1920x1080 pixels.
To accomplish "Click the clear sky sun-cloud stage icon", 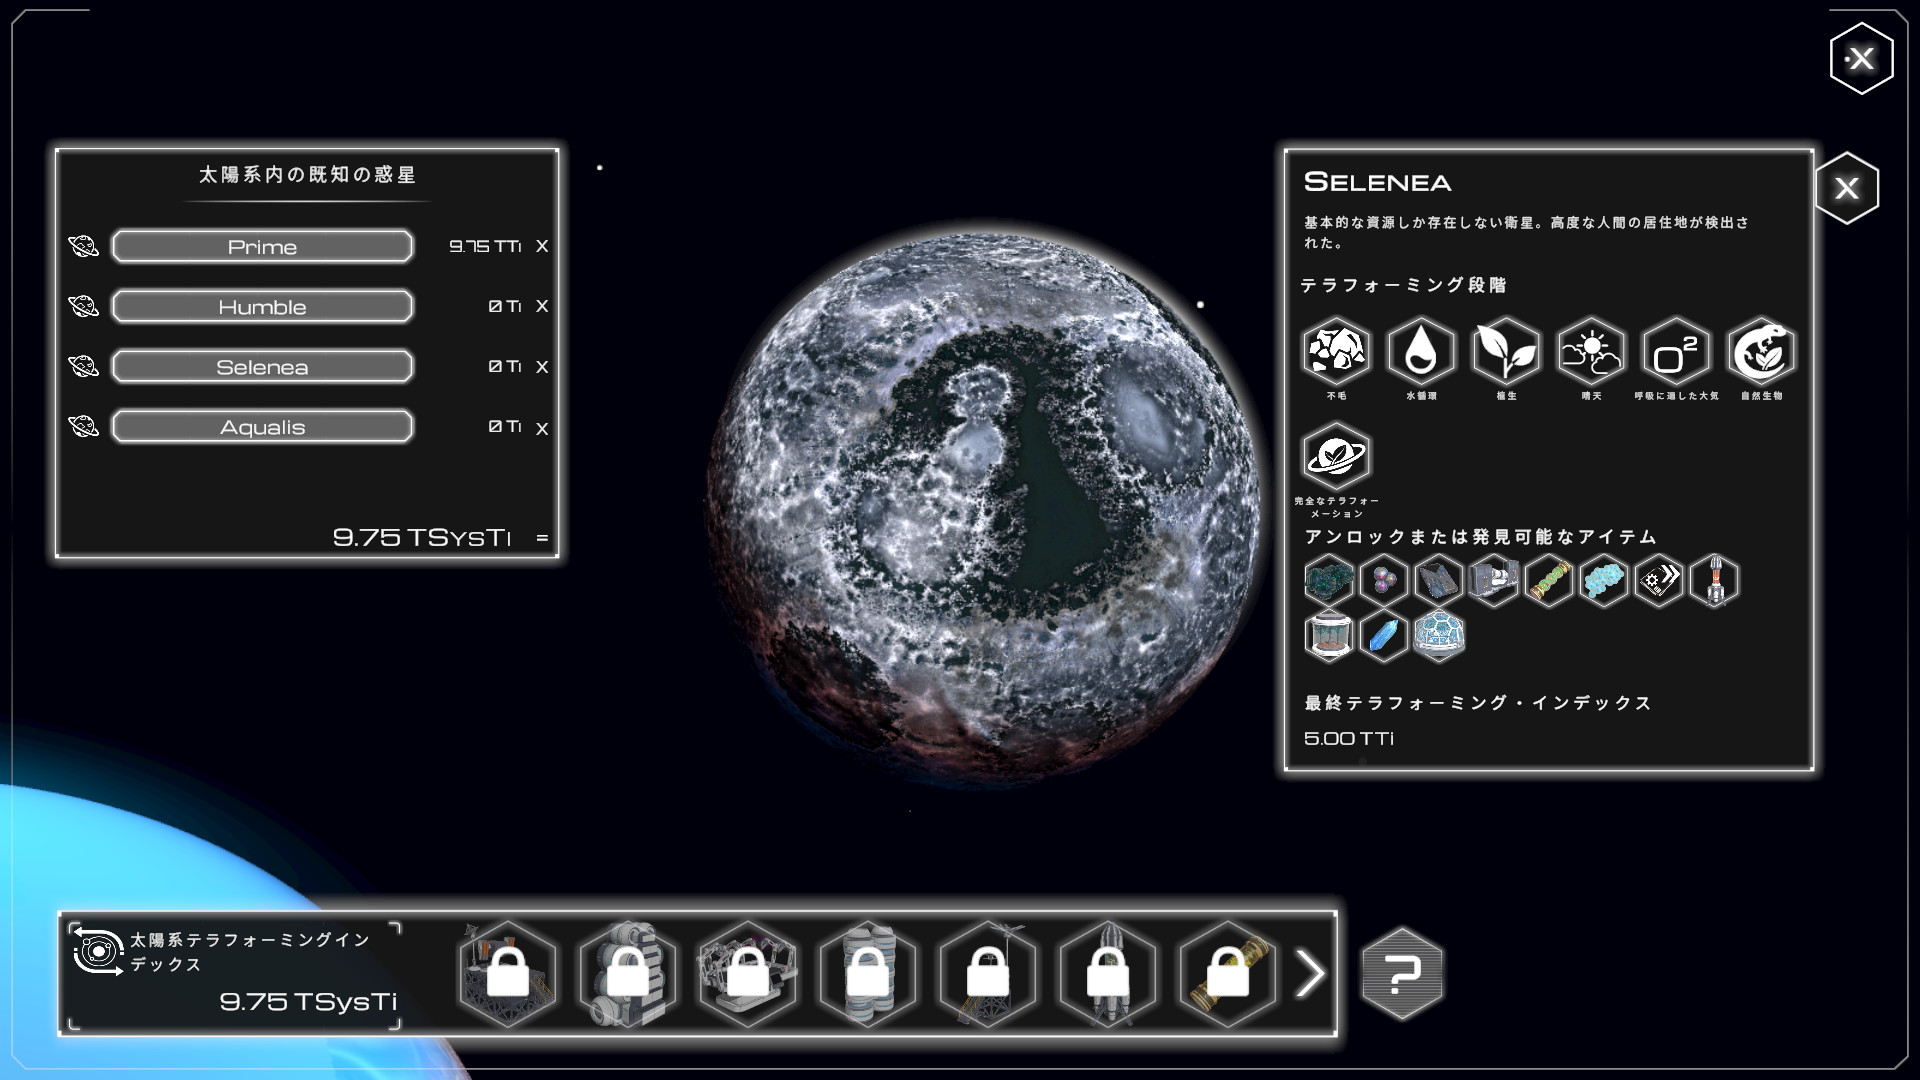I will (1591, 352).
